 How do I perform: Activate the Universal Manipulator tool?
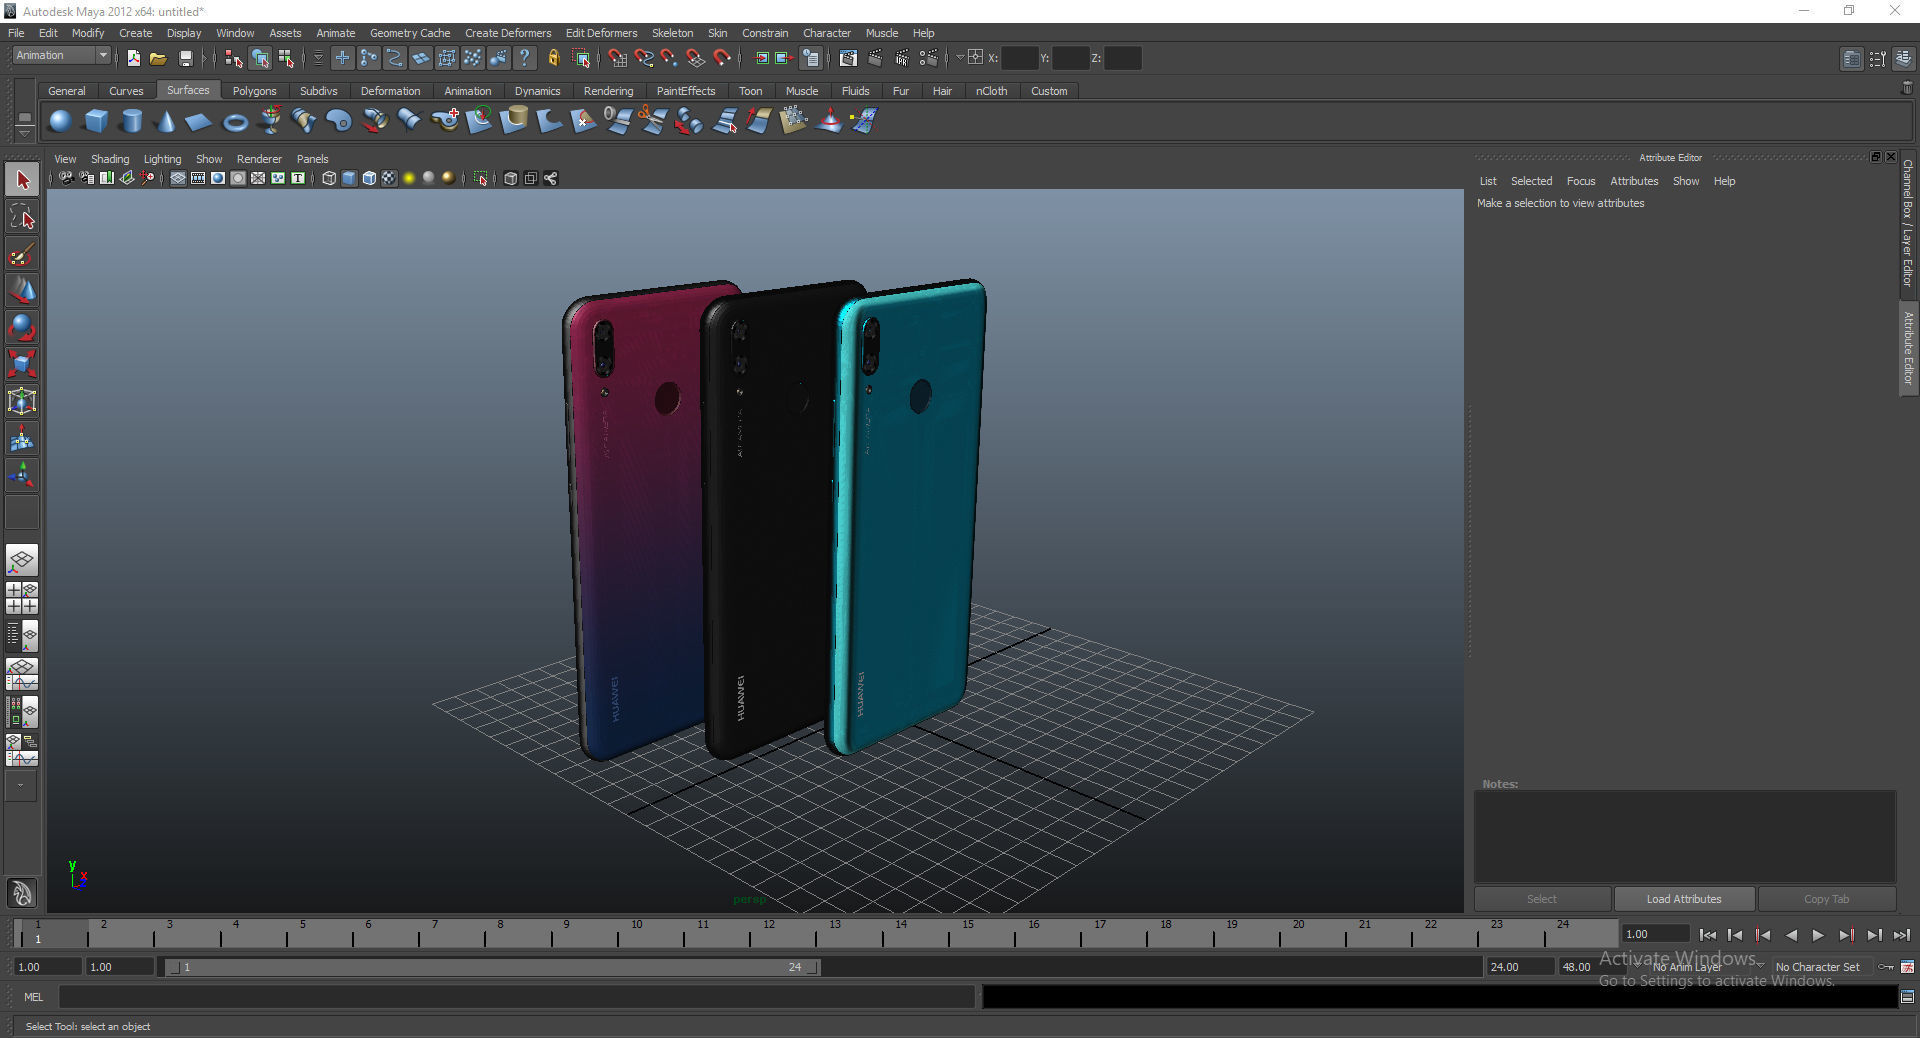click(22, 401)
